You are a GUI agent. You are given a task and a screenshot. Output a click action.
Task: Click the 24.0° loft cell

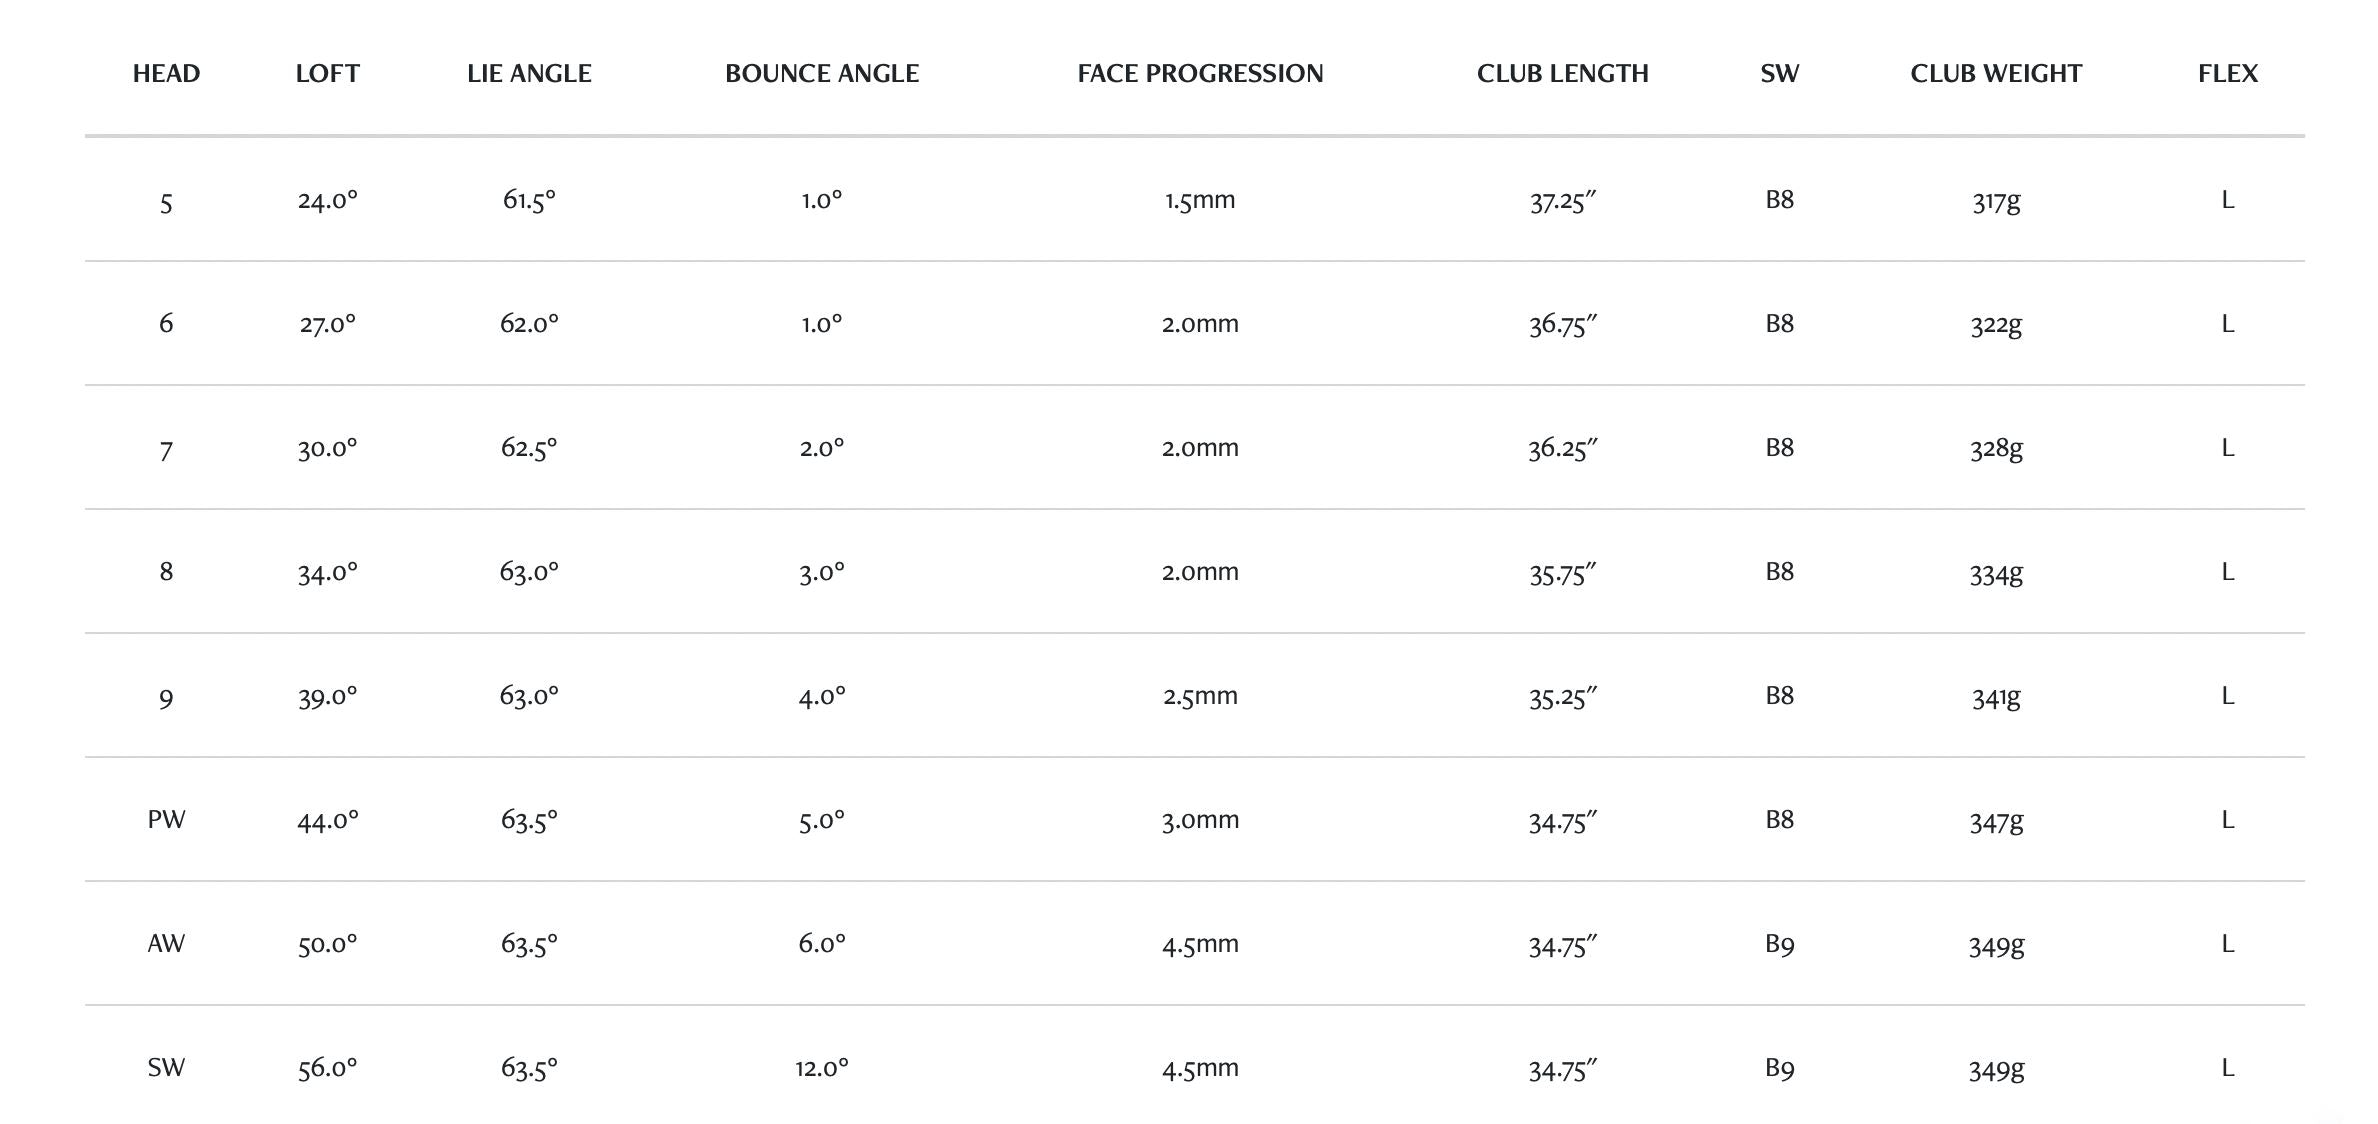point(327,200)
